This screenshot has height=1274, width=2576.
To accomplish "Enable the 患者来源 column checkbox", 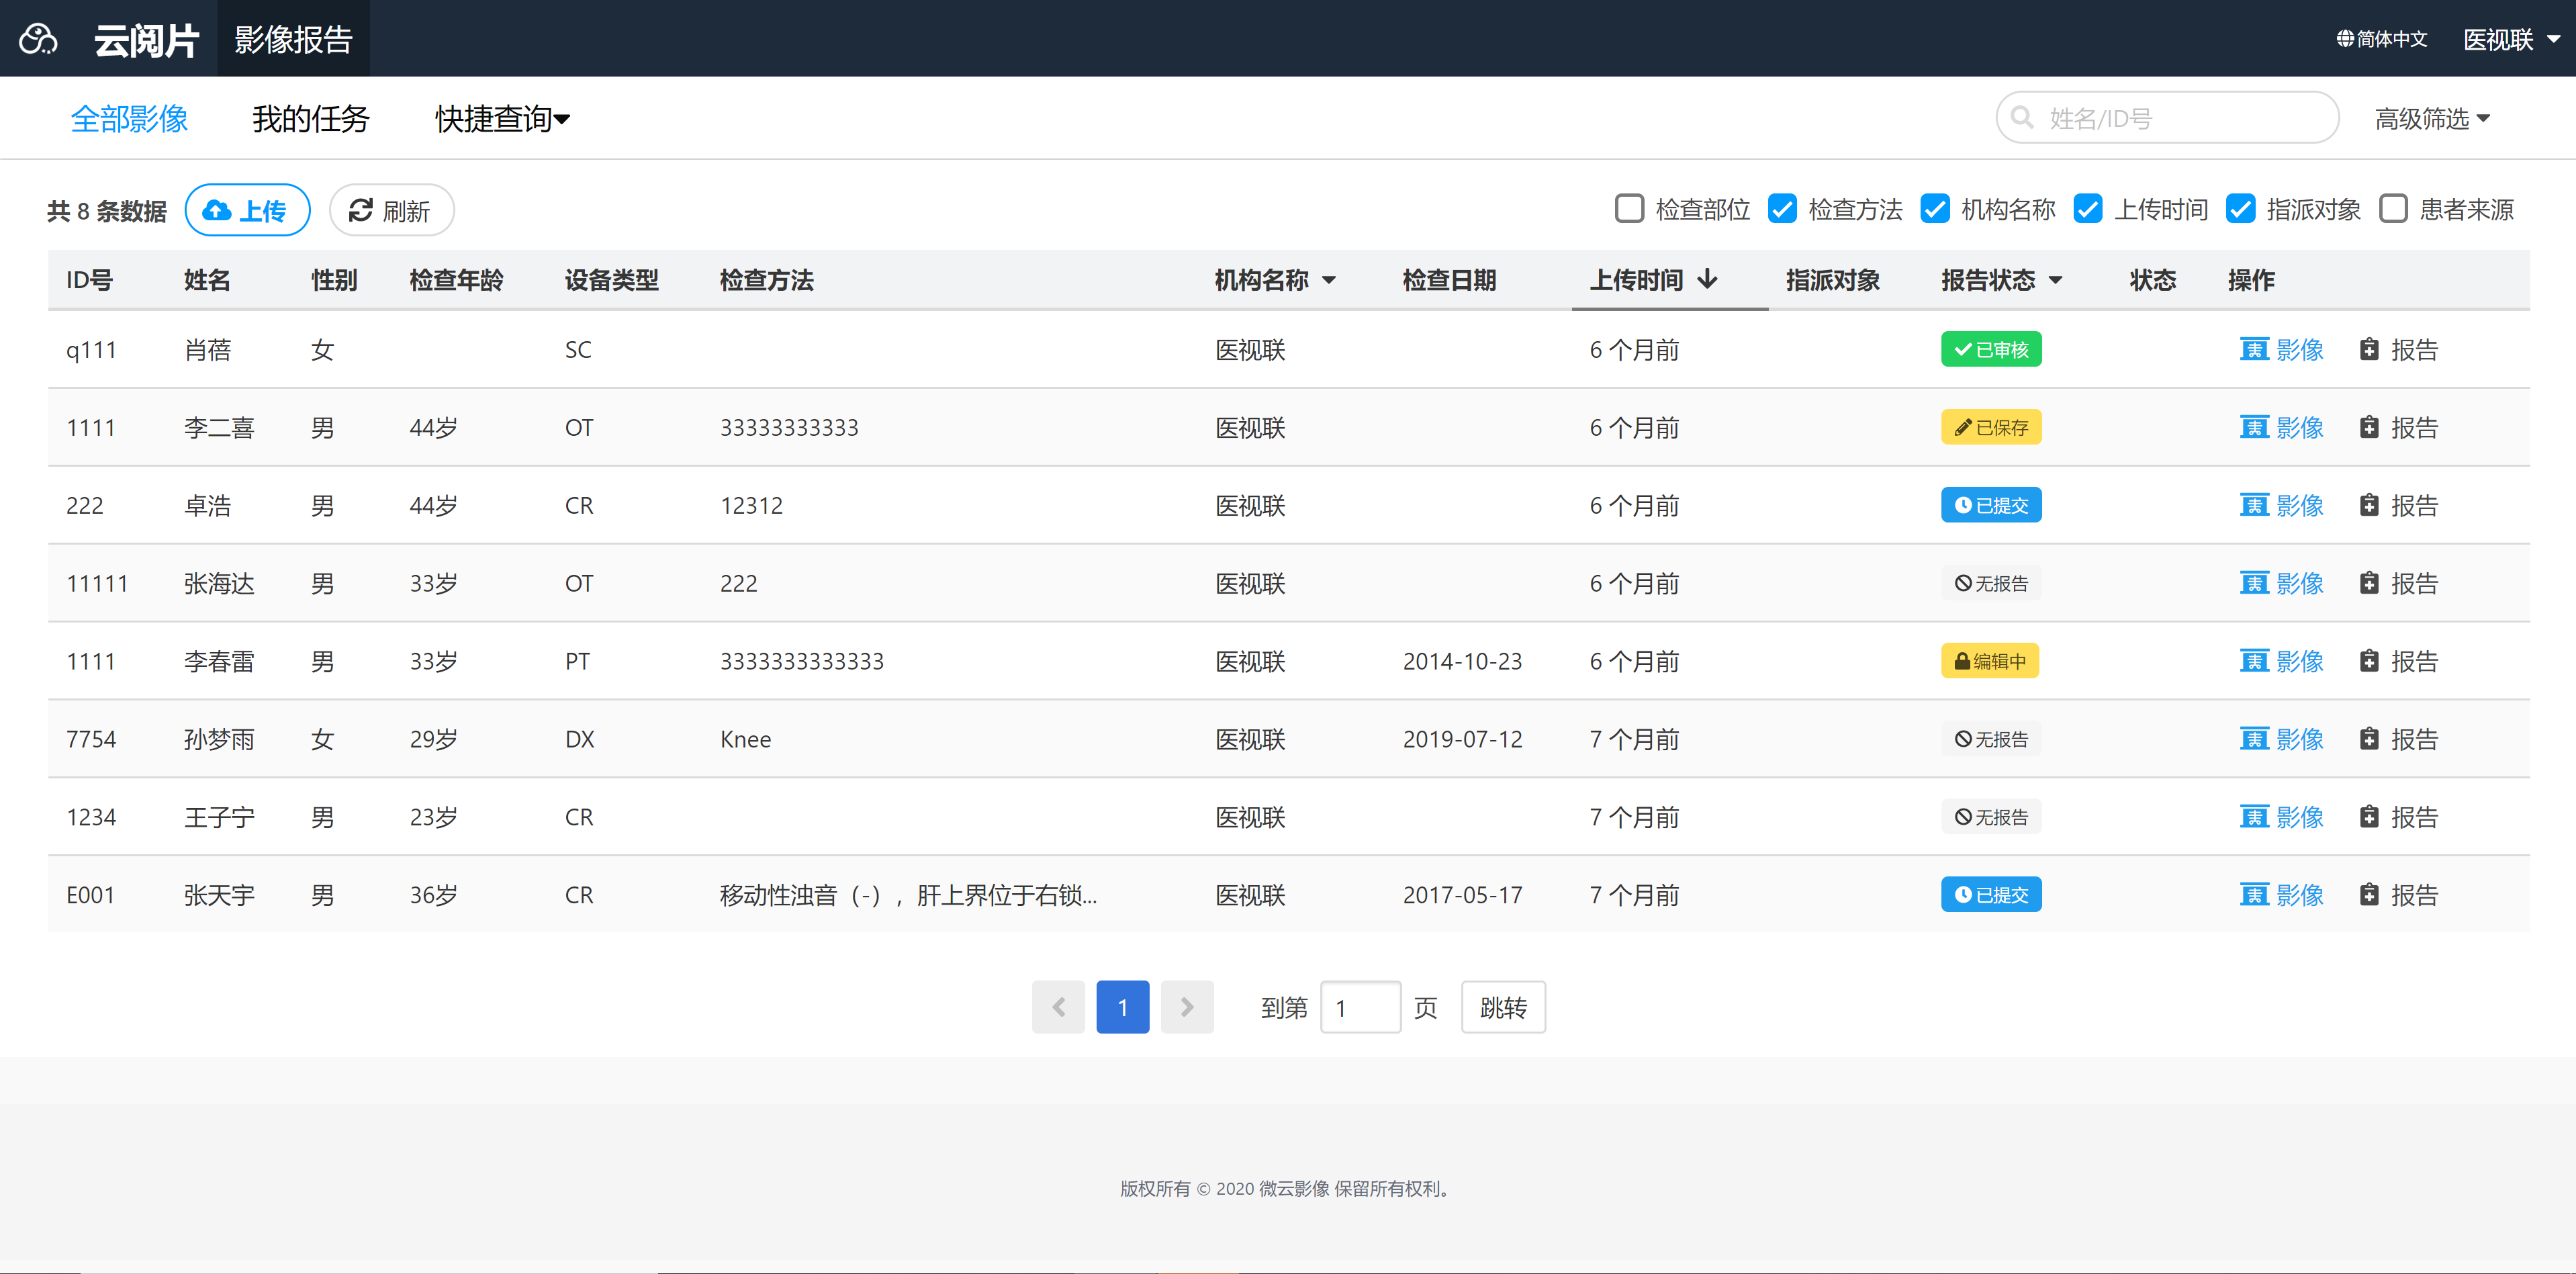I will (x=2393, y=209).
